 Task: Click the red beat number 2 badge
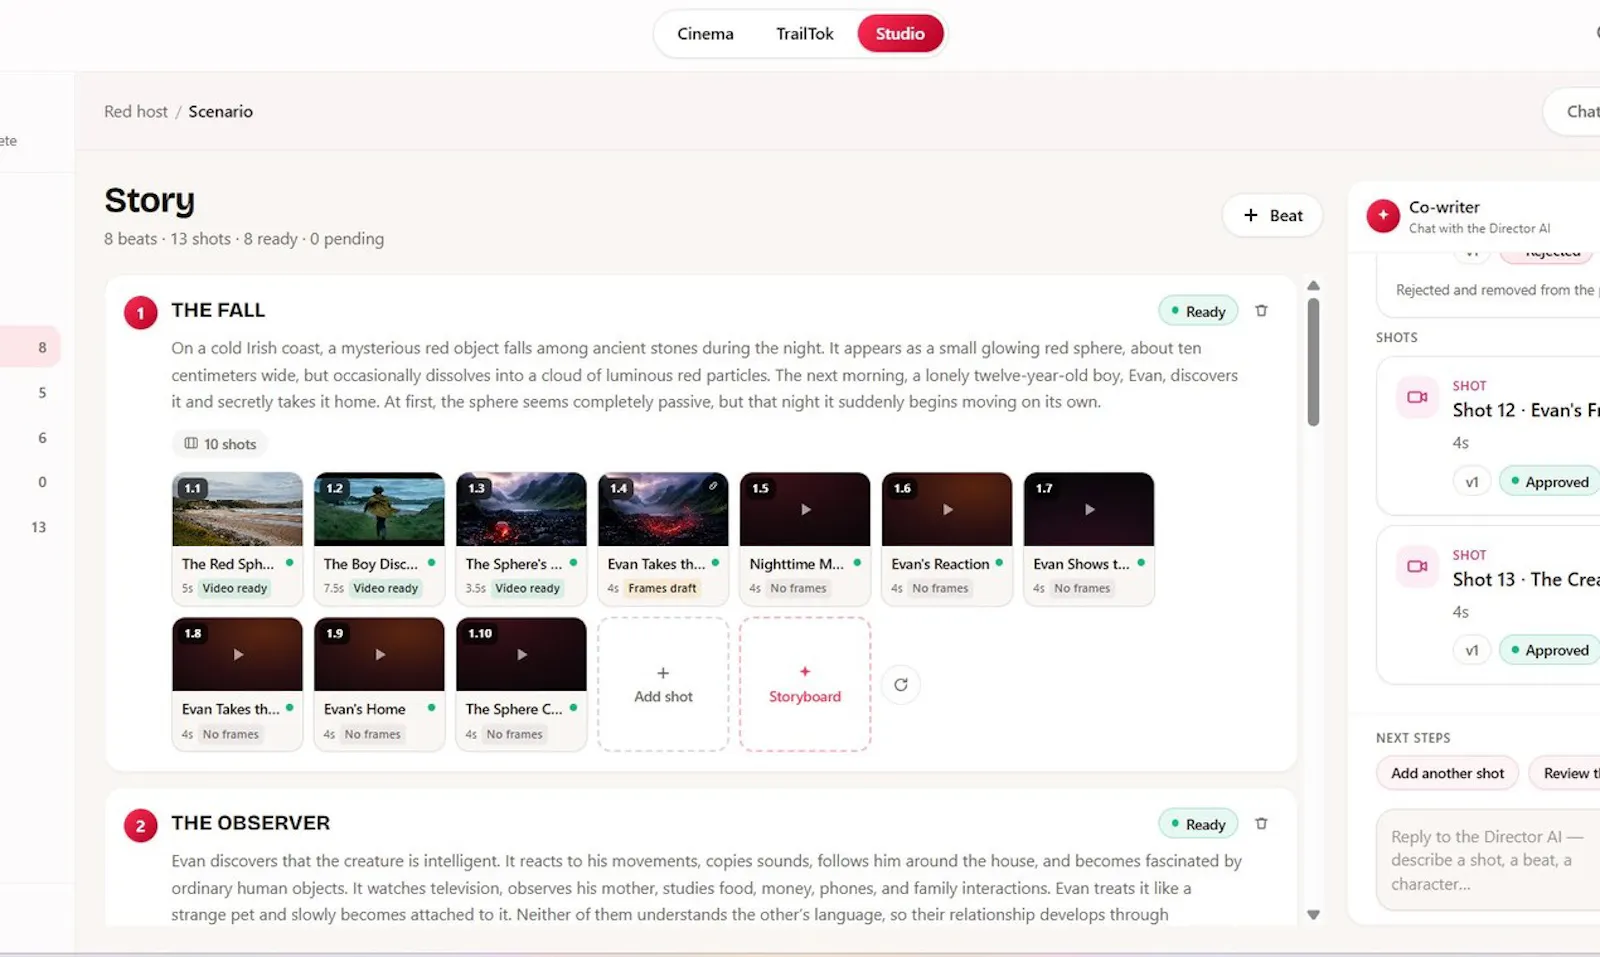coord(140,825)
